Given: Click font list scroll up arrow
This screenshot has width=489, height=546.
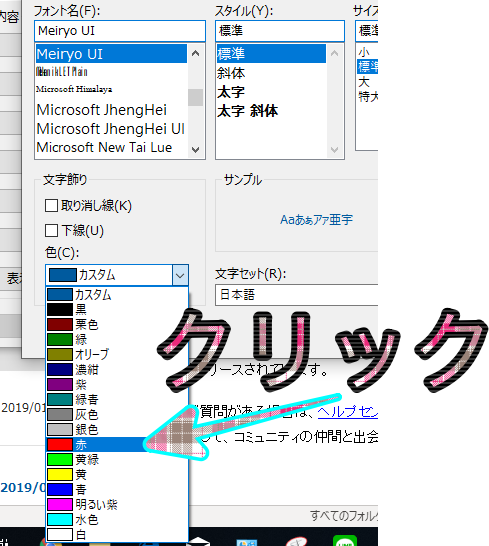Looking at the screenshot, I should coord(195,53).
